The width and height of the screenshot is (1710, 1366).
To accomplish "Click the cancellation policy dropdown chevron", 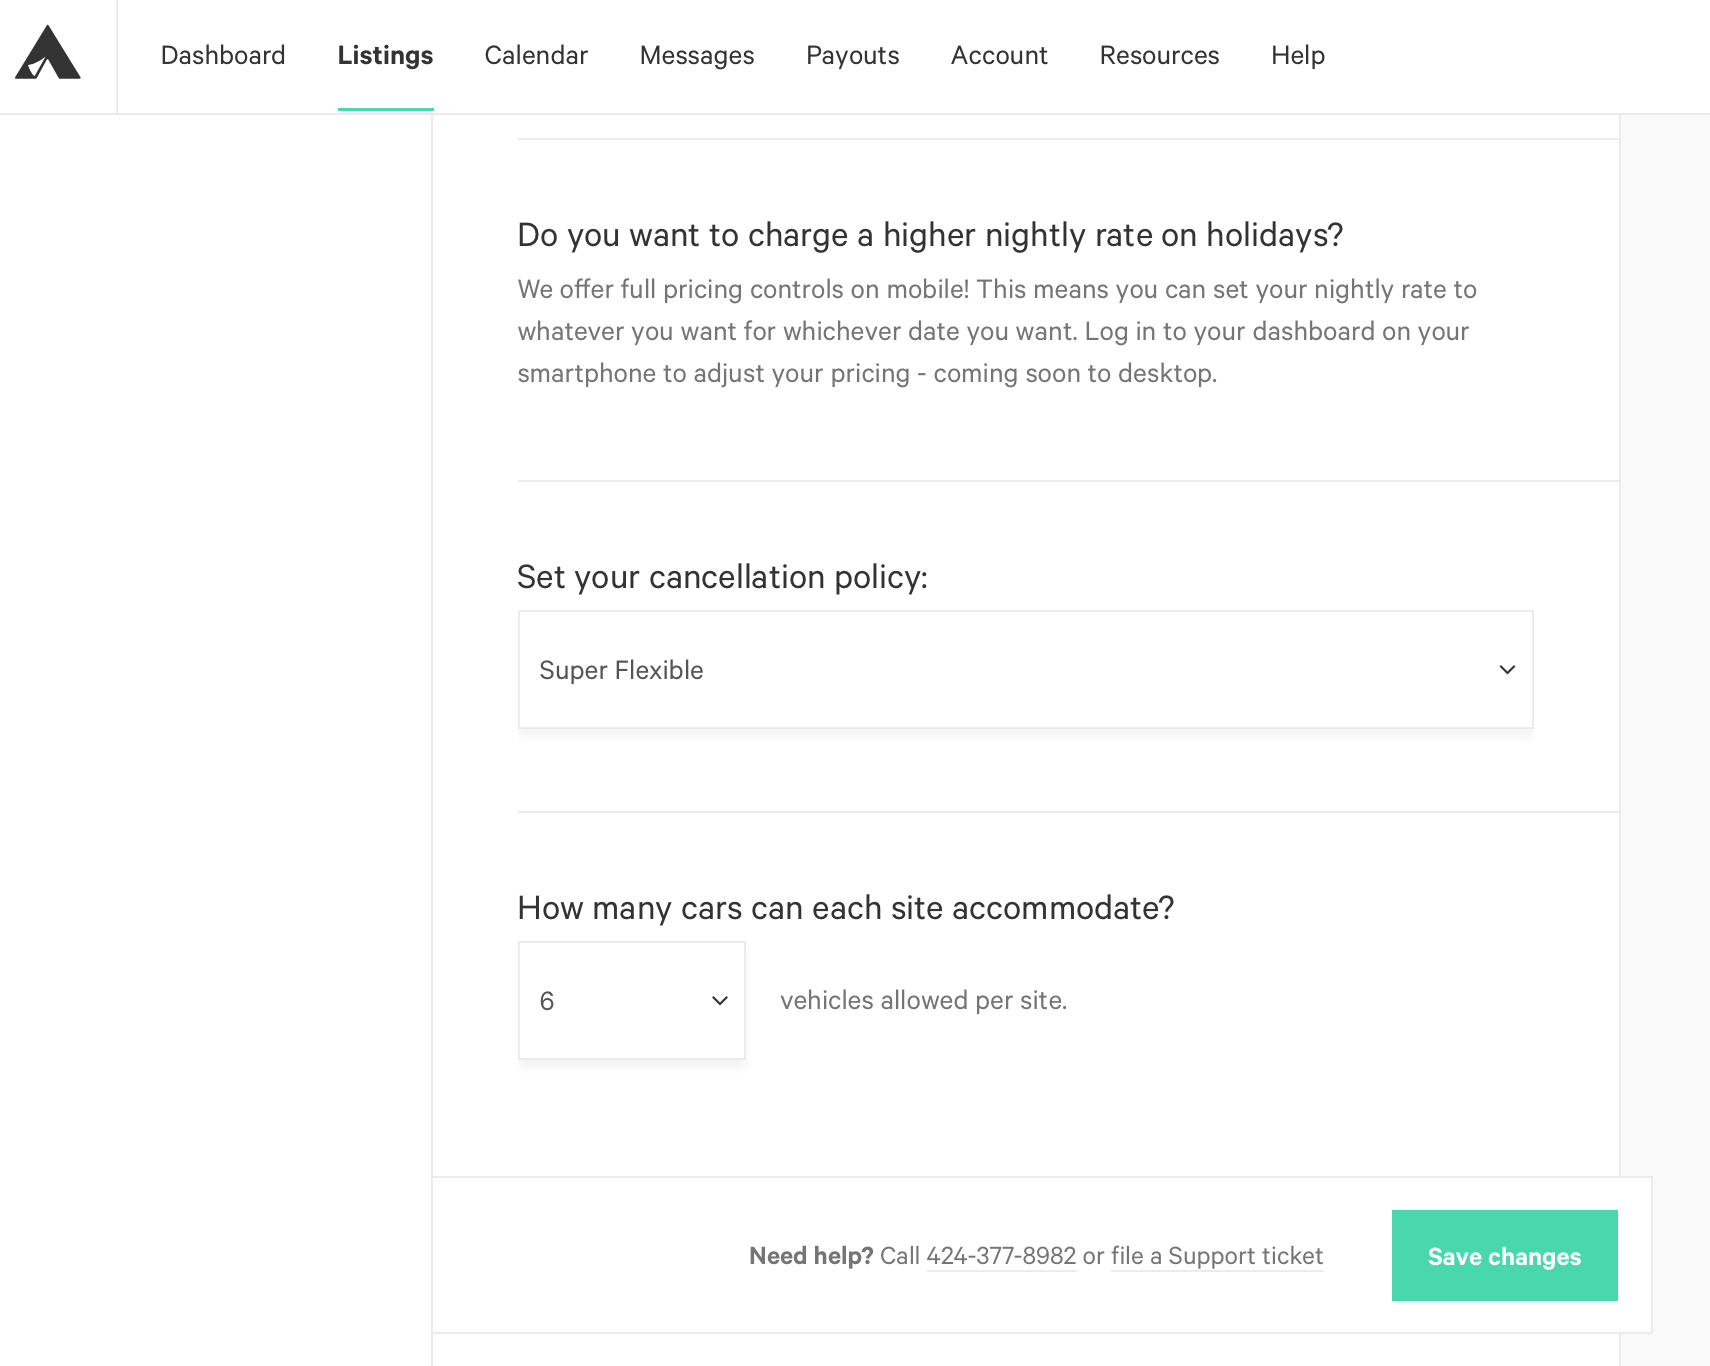I will click(1507, 669).
